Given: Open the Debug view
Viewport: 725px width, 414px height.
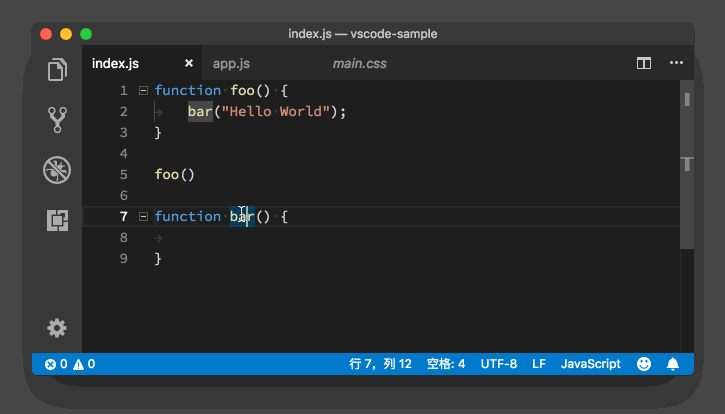Looking at the screenshot, I should [x=57, y=170].
